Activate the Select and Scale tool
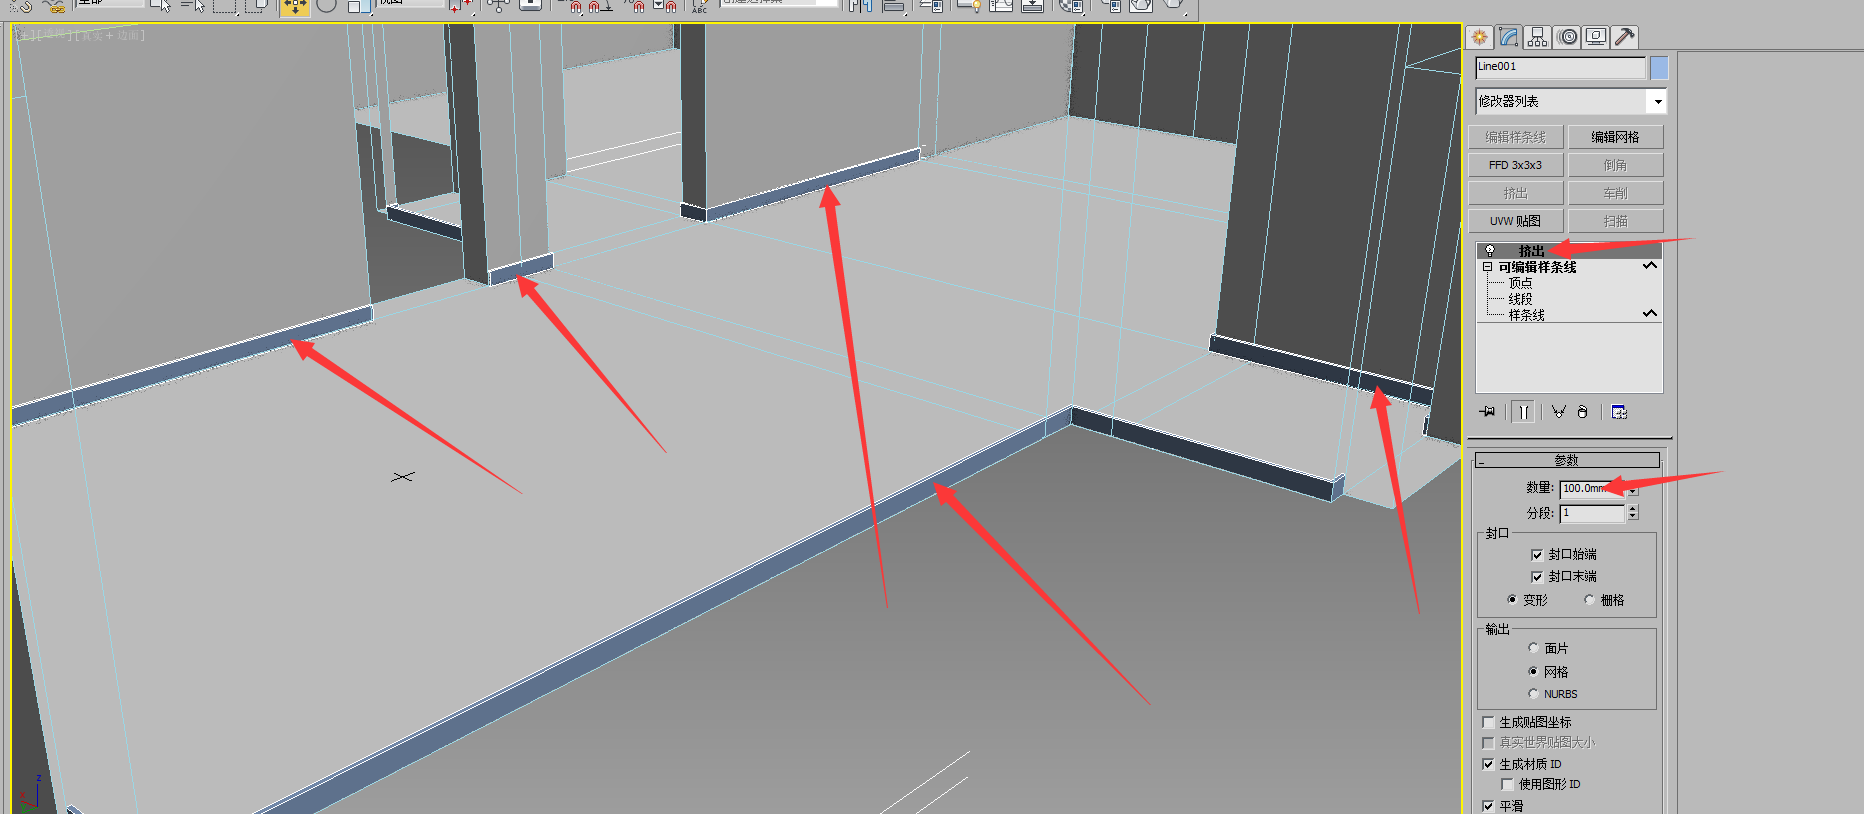The image size is (1864, 814). point(358,6)
